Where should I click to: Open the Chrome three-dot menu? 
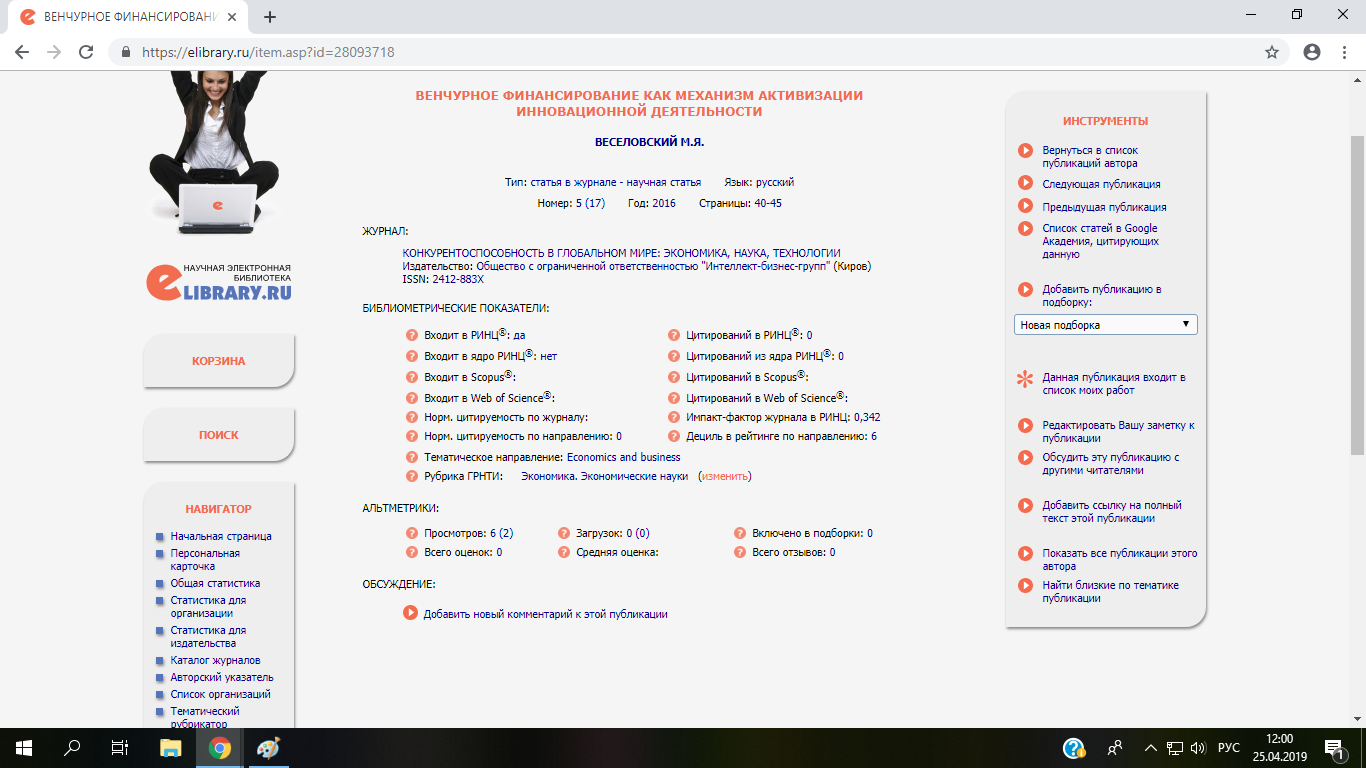coord(1345,52)
